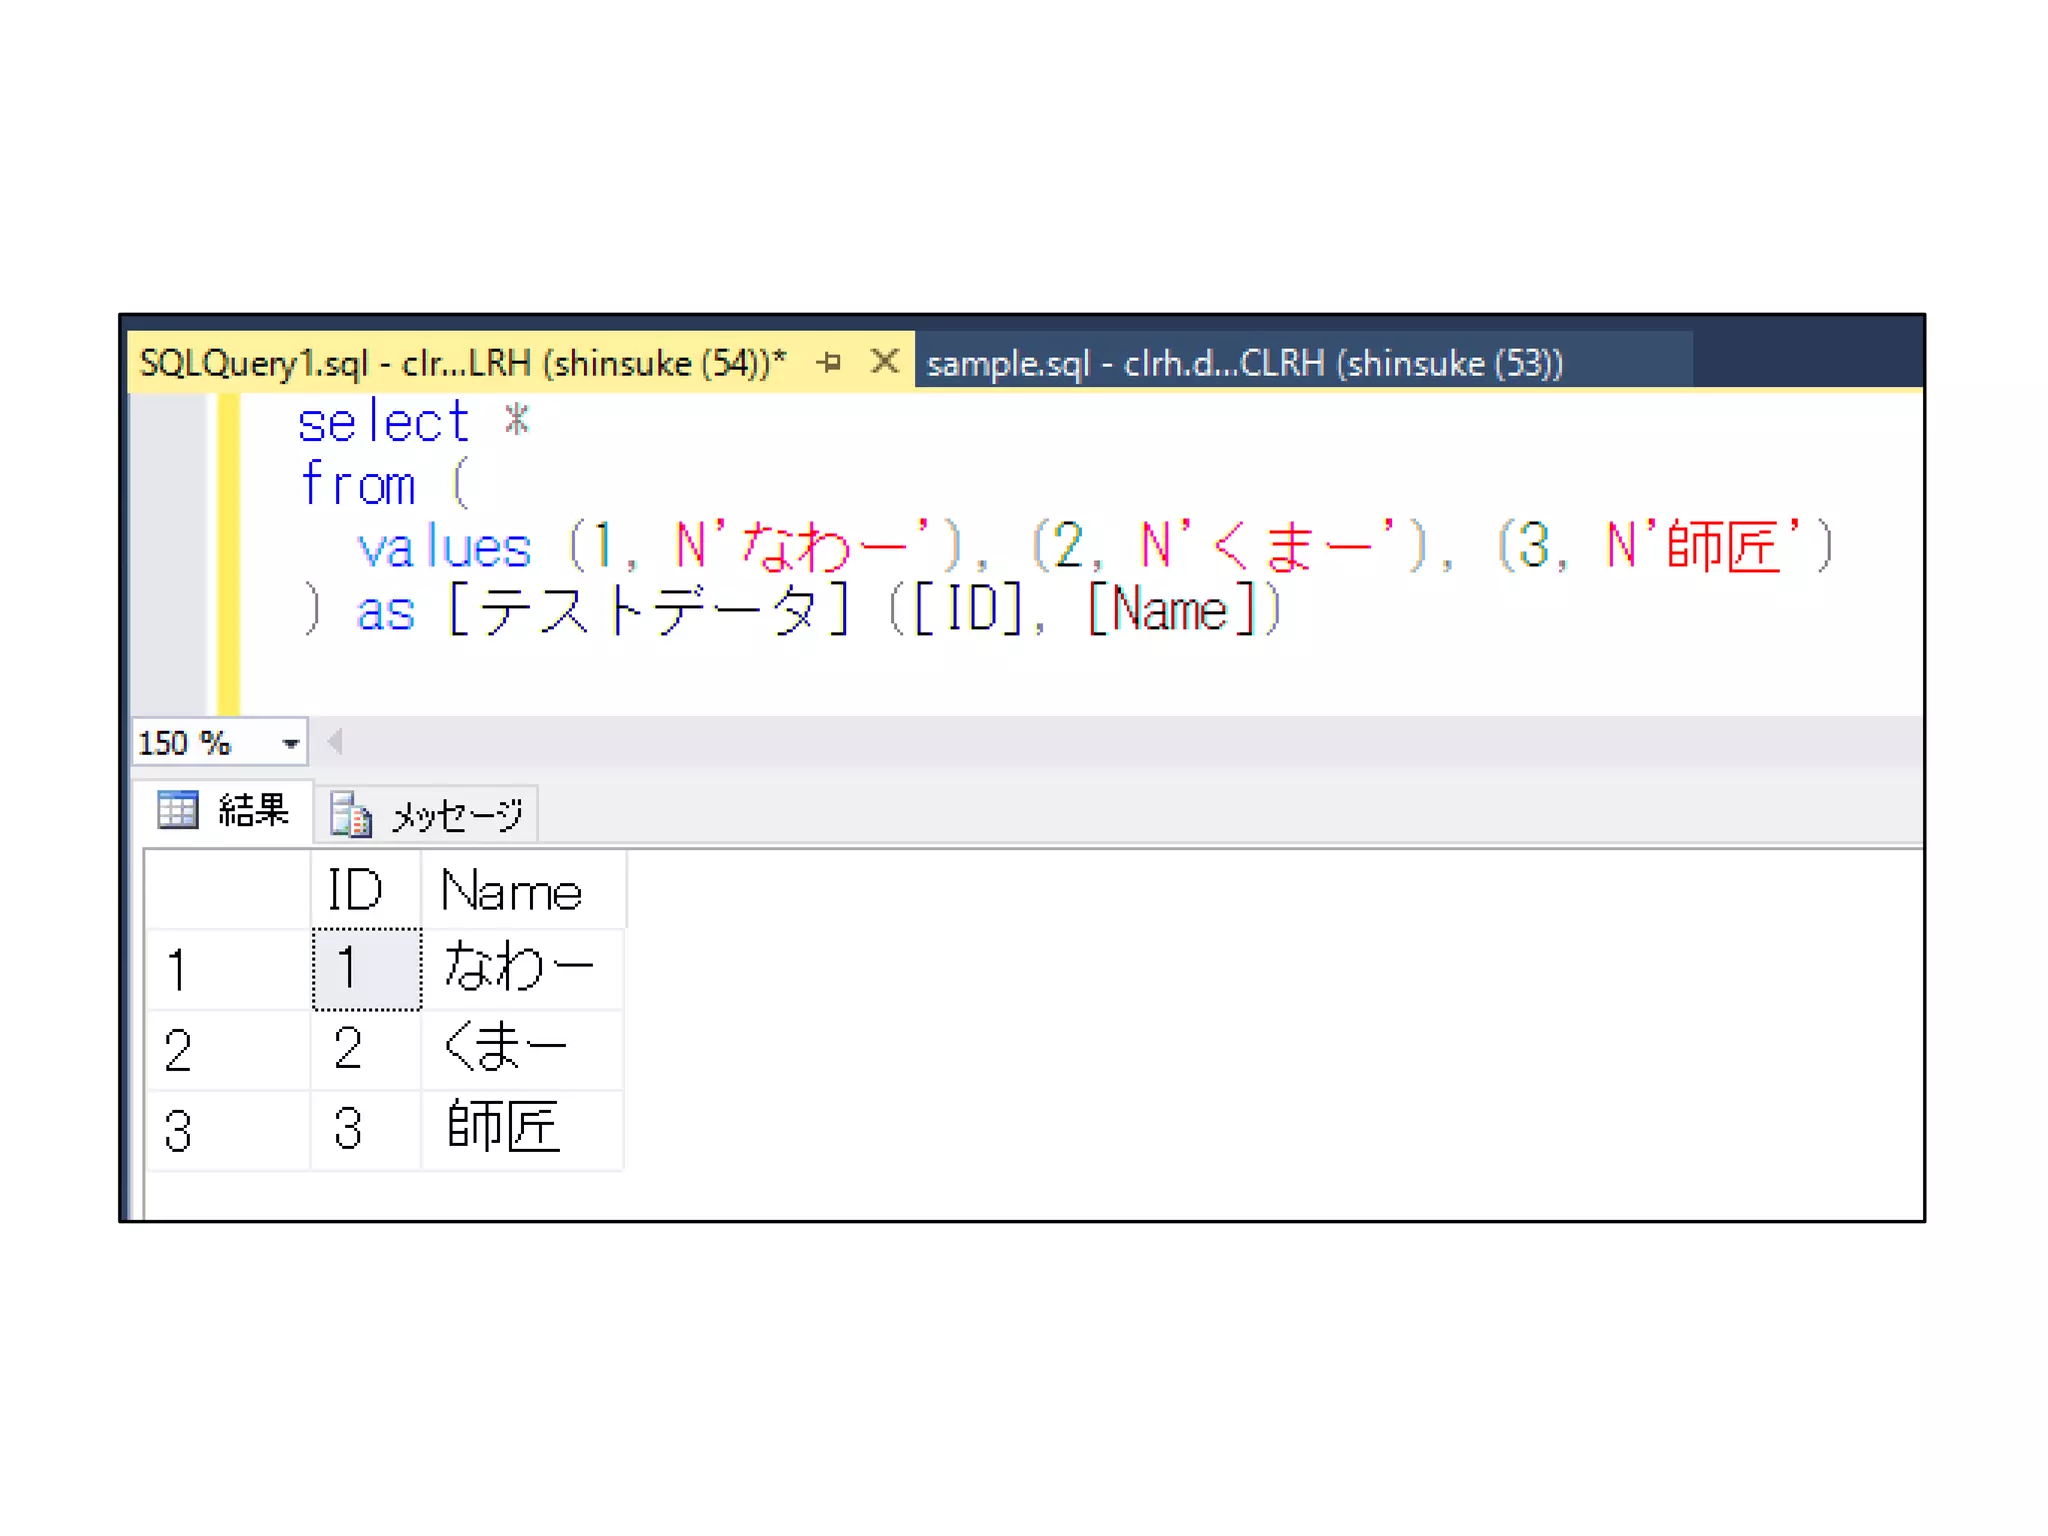
Task: Select row header 1 in results
Action: point(228,969)
